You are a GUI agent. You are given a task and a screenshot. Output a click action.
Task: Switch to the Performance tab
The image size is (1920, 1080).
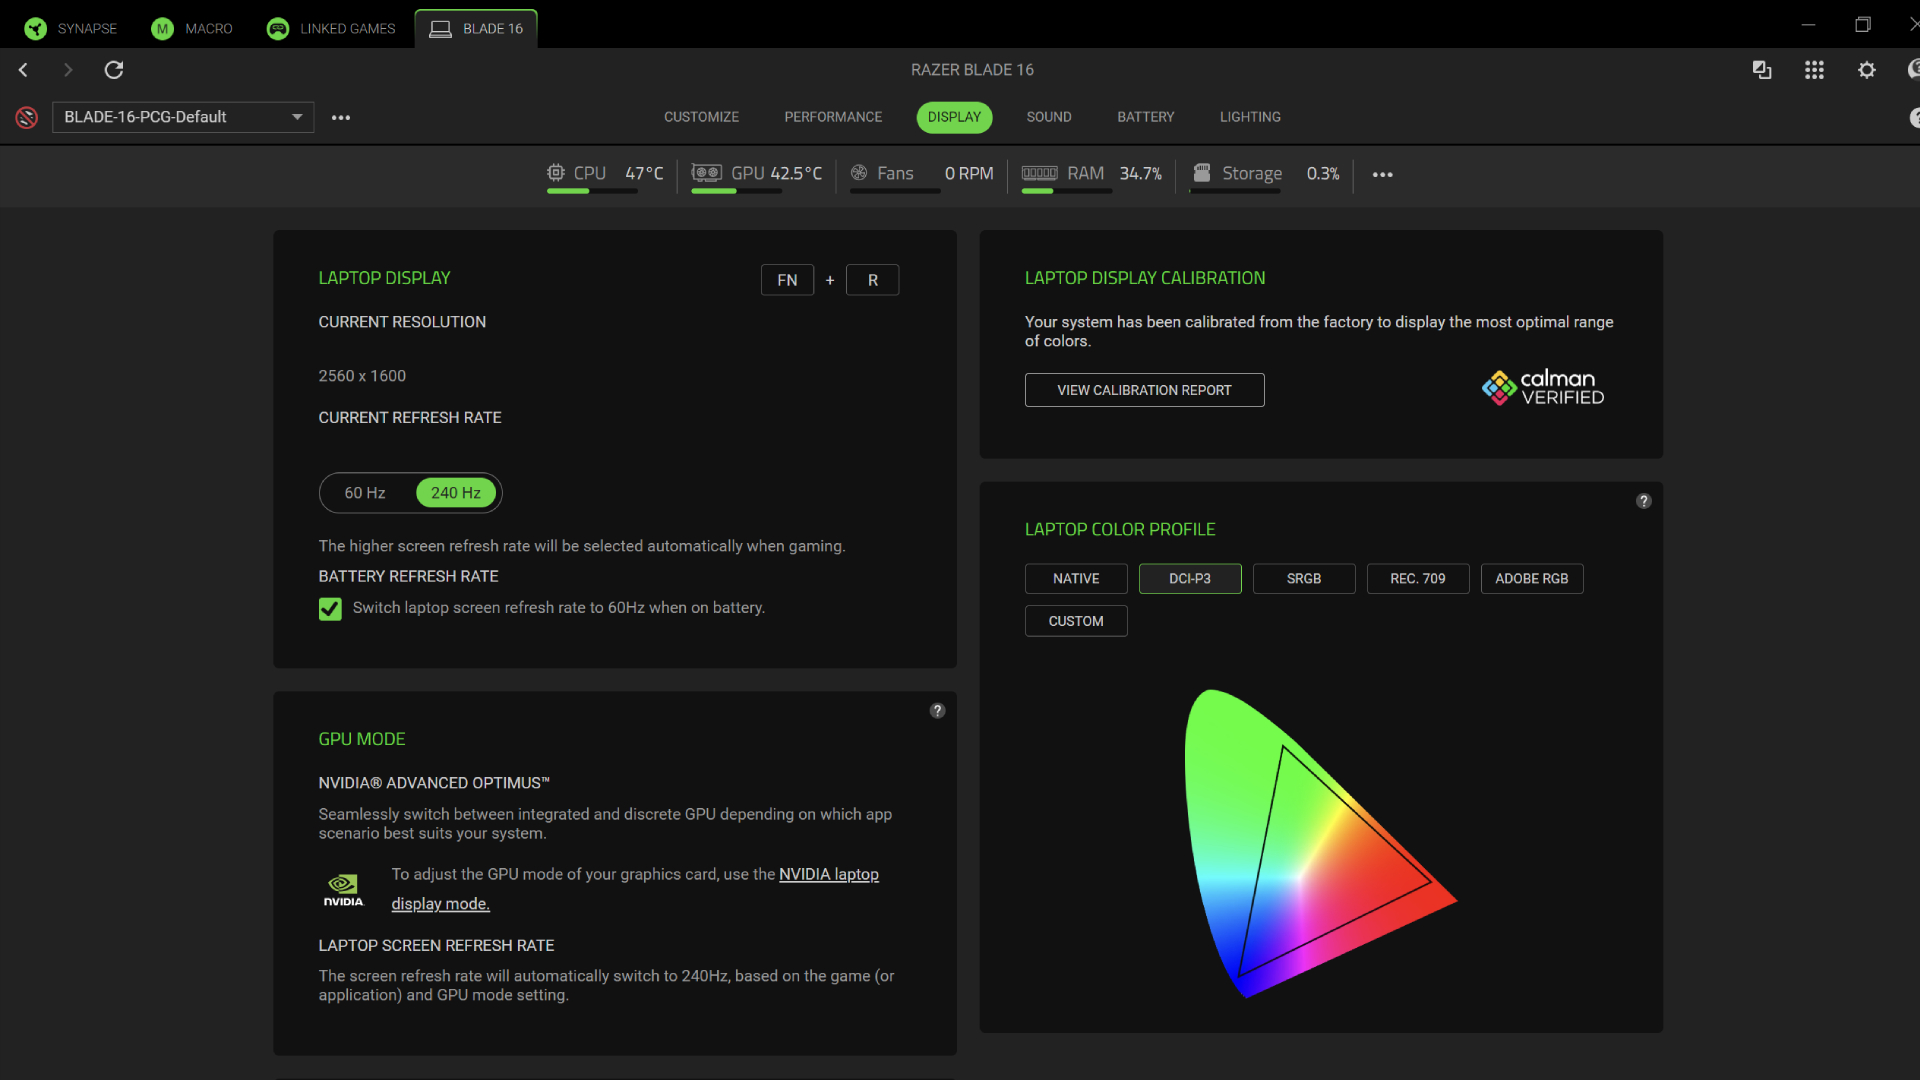(833, 117)
